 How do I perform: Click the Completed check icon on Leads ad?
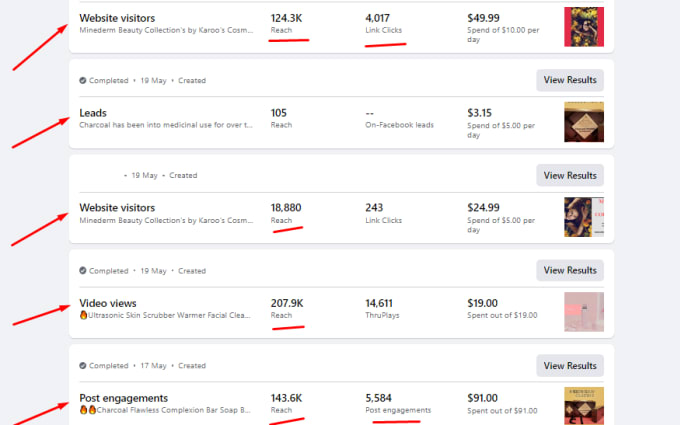coord(83,80)
